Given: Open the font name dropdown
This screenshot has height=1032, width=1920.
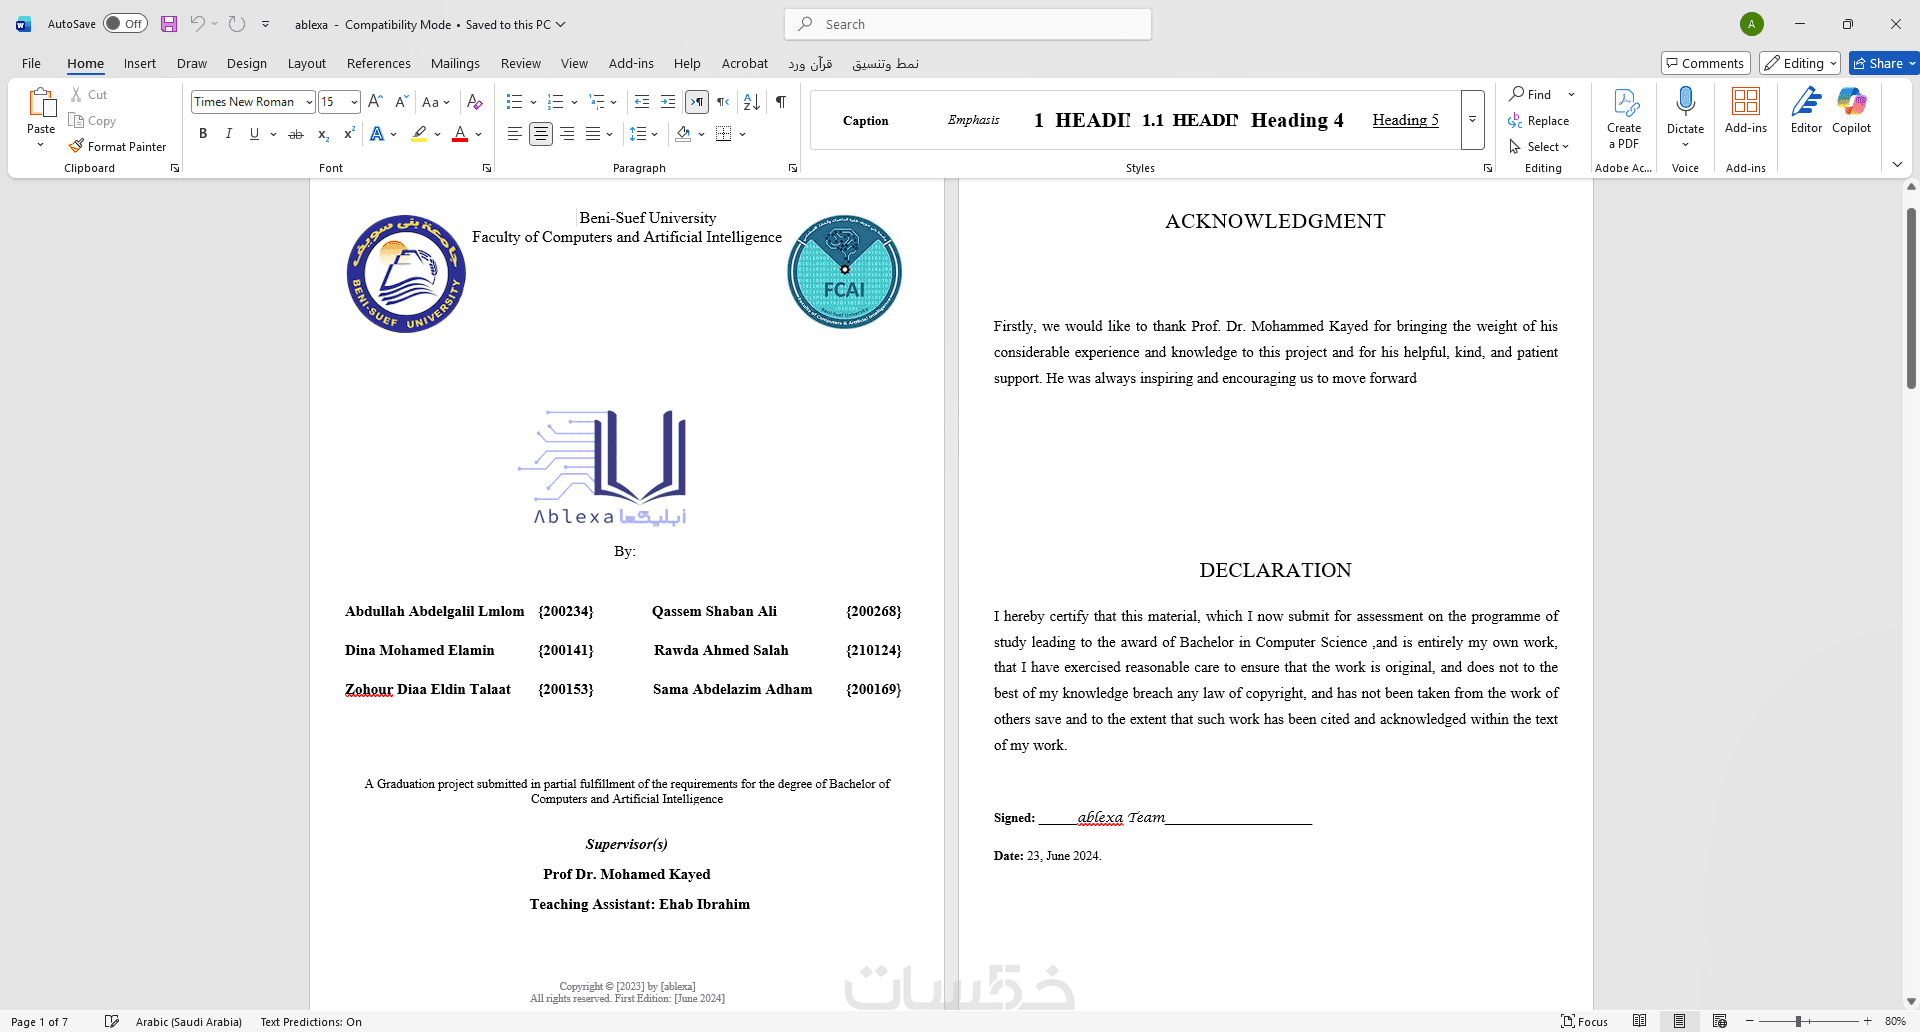Looking at the screenshot, I should [309, 102].
